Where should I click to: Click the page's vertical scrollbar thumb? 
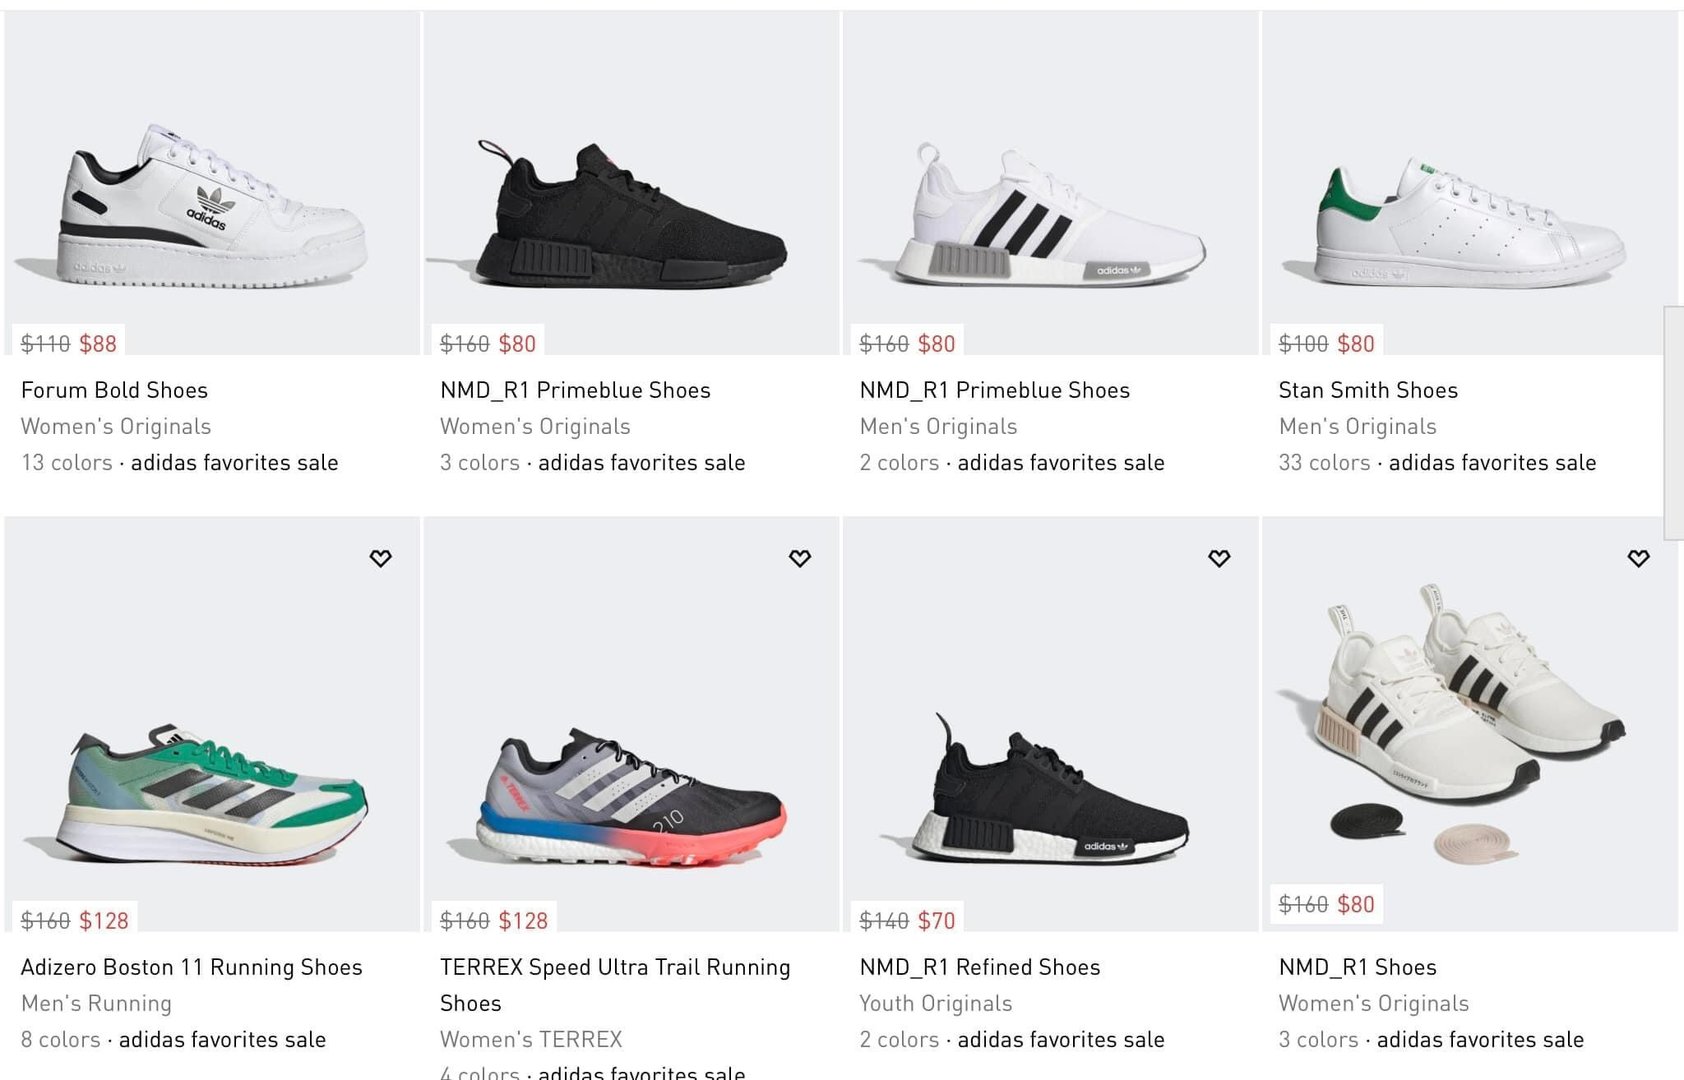1673,422
